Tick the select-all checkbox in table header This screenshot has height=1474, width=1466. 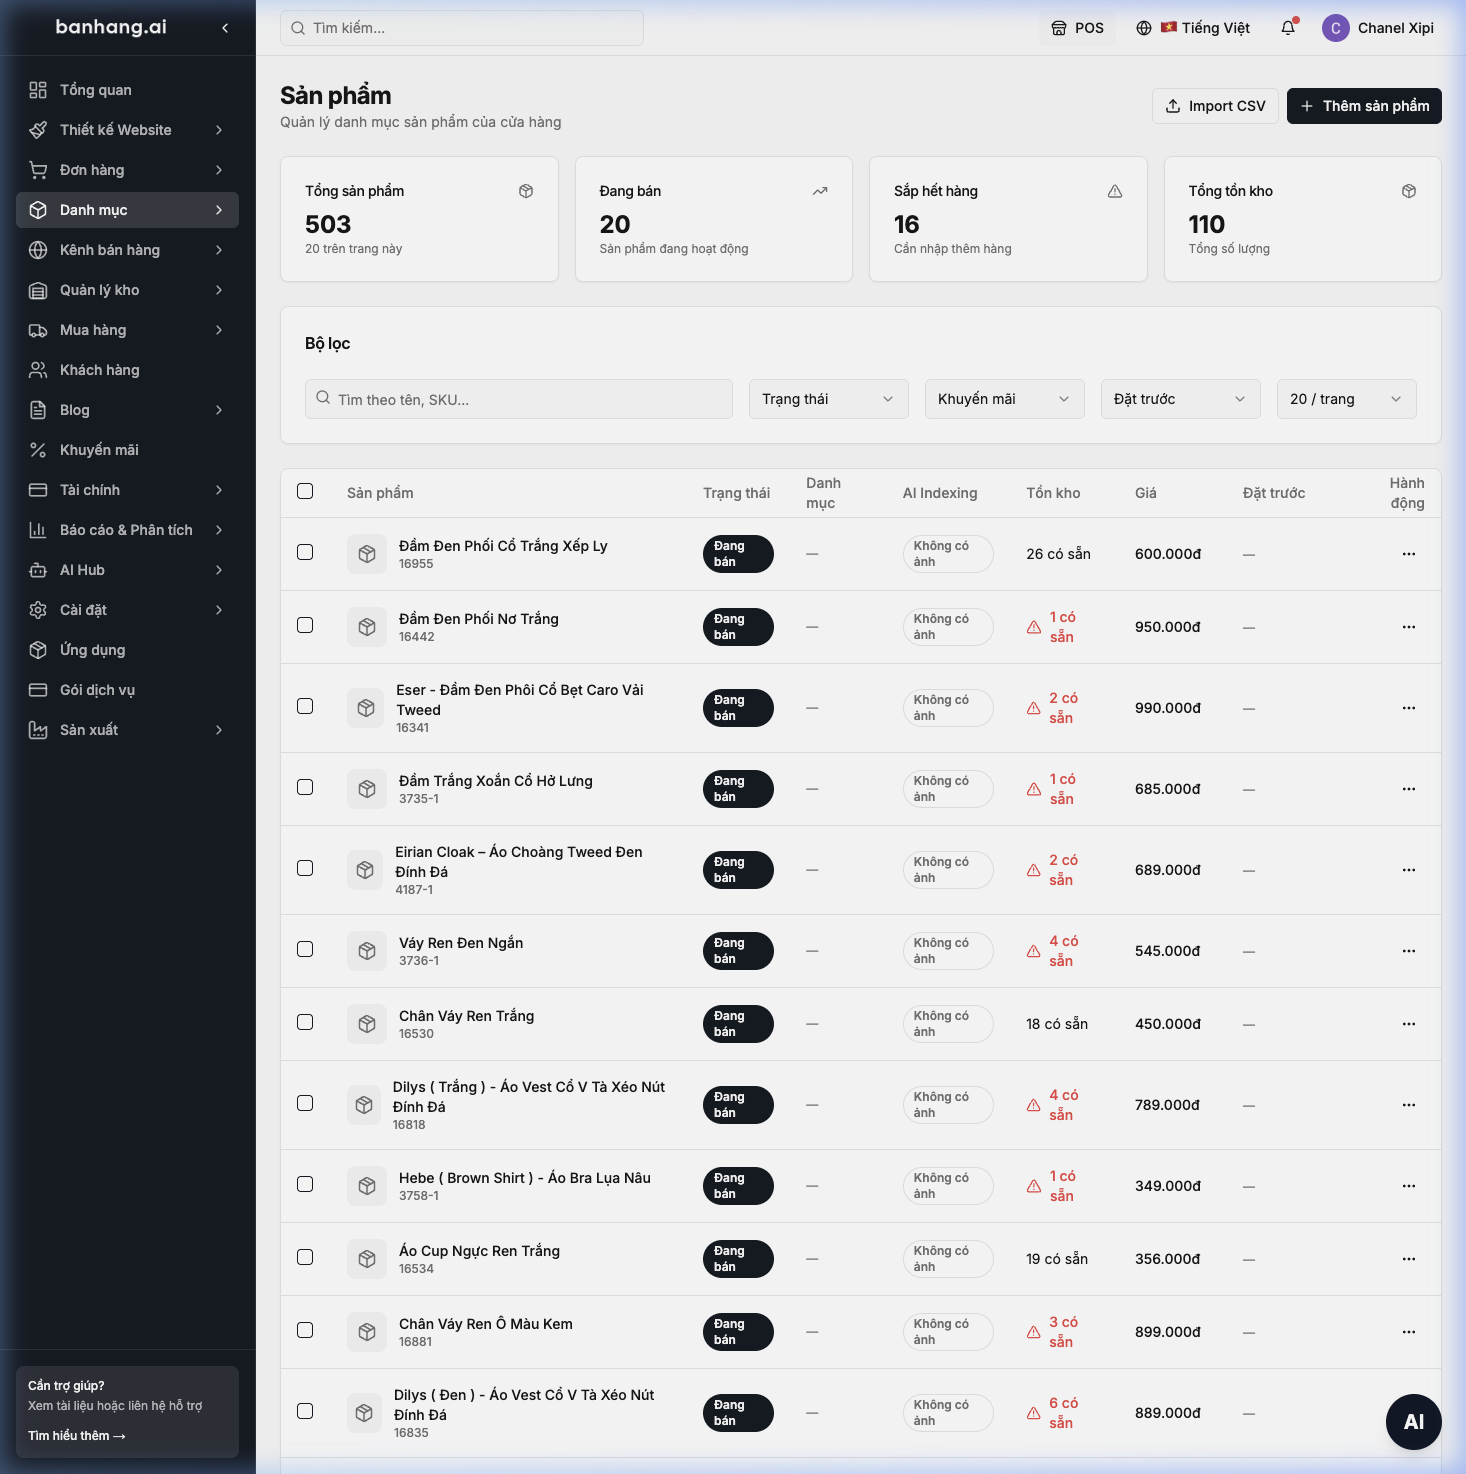tap(305, 491)
